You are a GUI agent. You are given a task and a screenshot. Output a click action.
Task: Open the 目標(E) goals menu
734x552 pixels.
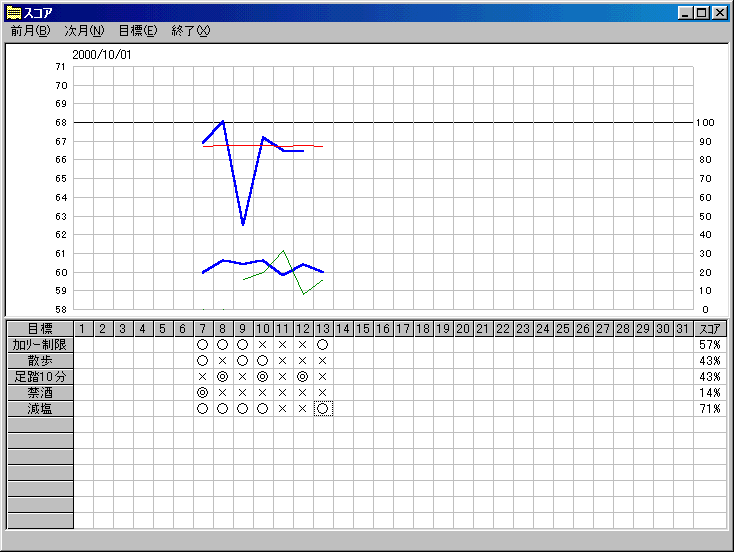(138, 31)
